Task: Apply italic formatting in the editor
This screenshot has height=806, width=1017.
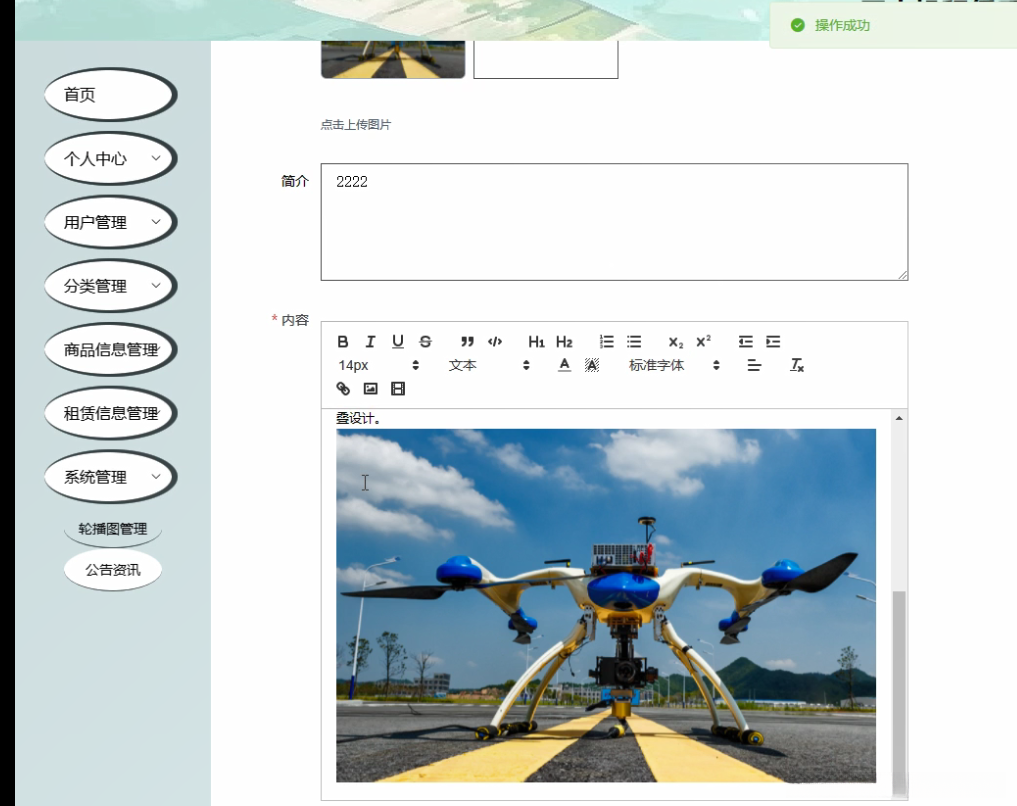Action: (x=370, y=342)
